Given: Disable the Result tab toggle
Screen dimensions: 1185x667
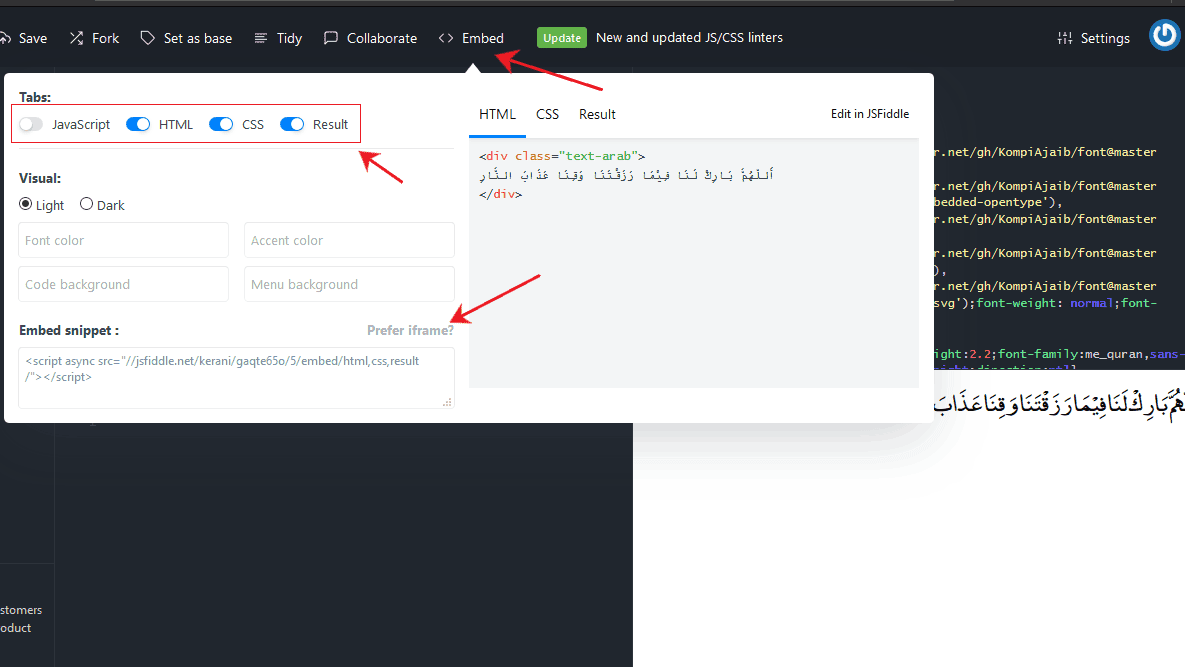Looking at the screenshot, I should [x=292, y=124].
